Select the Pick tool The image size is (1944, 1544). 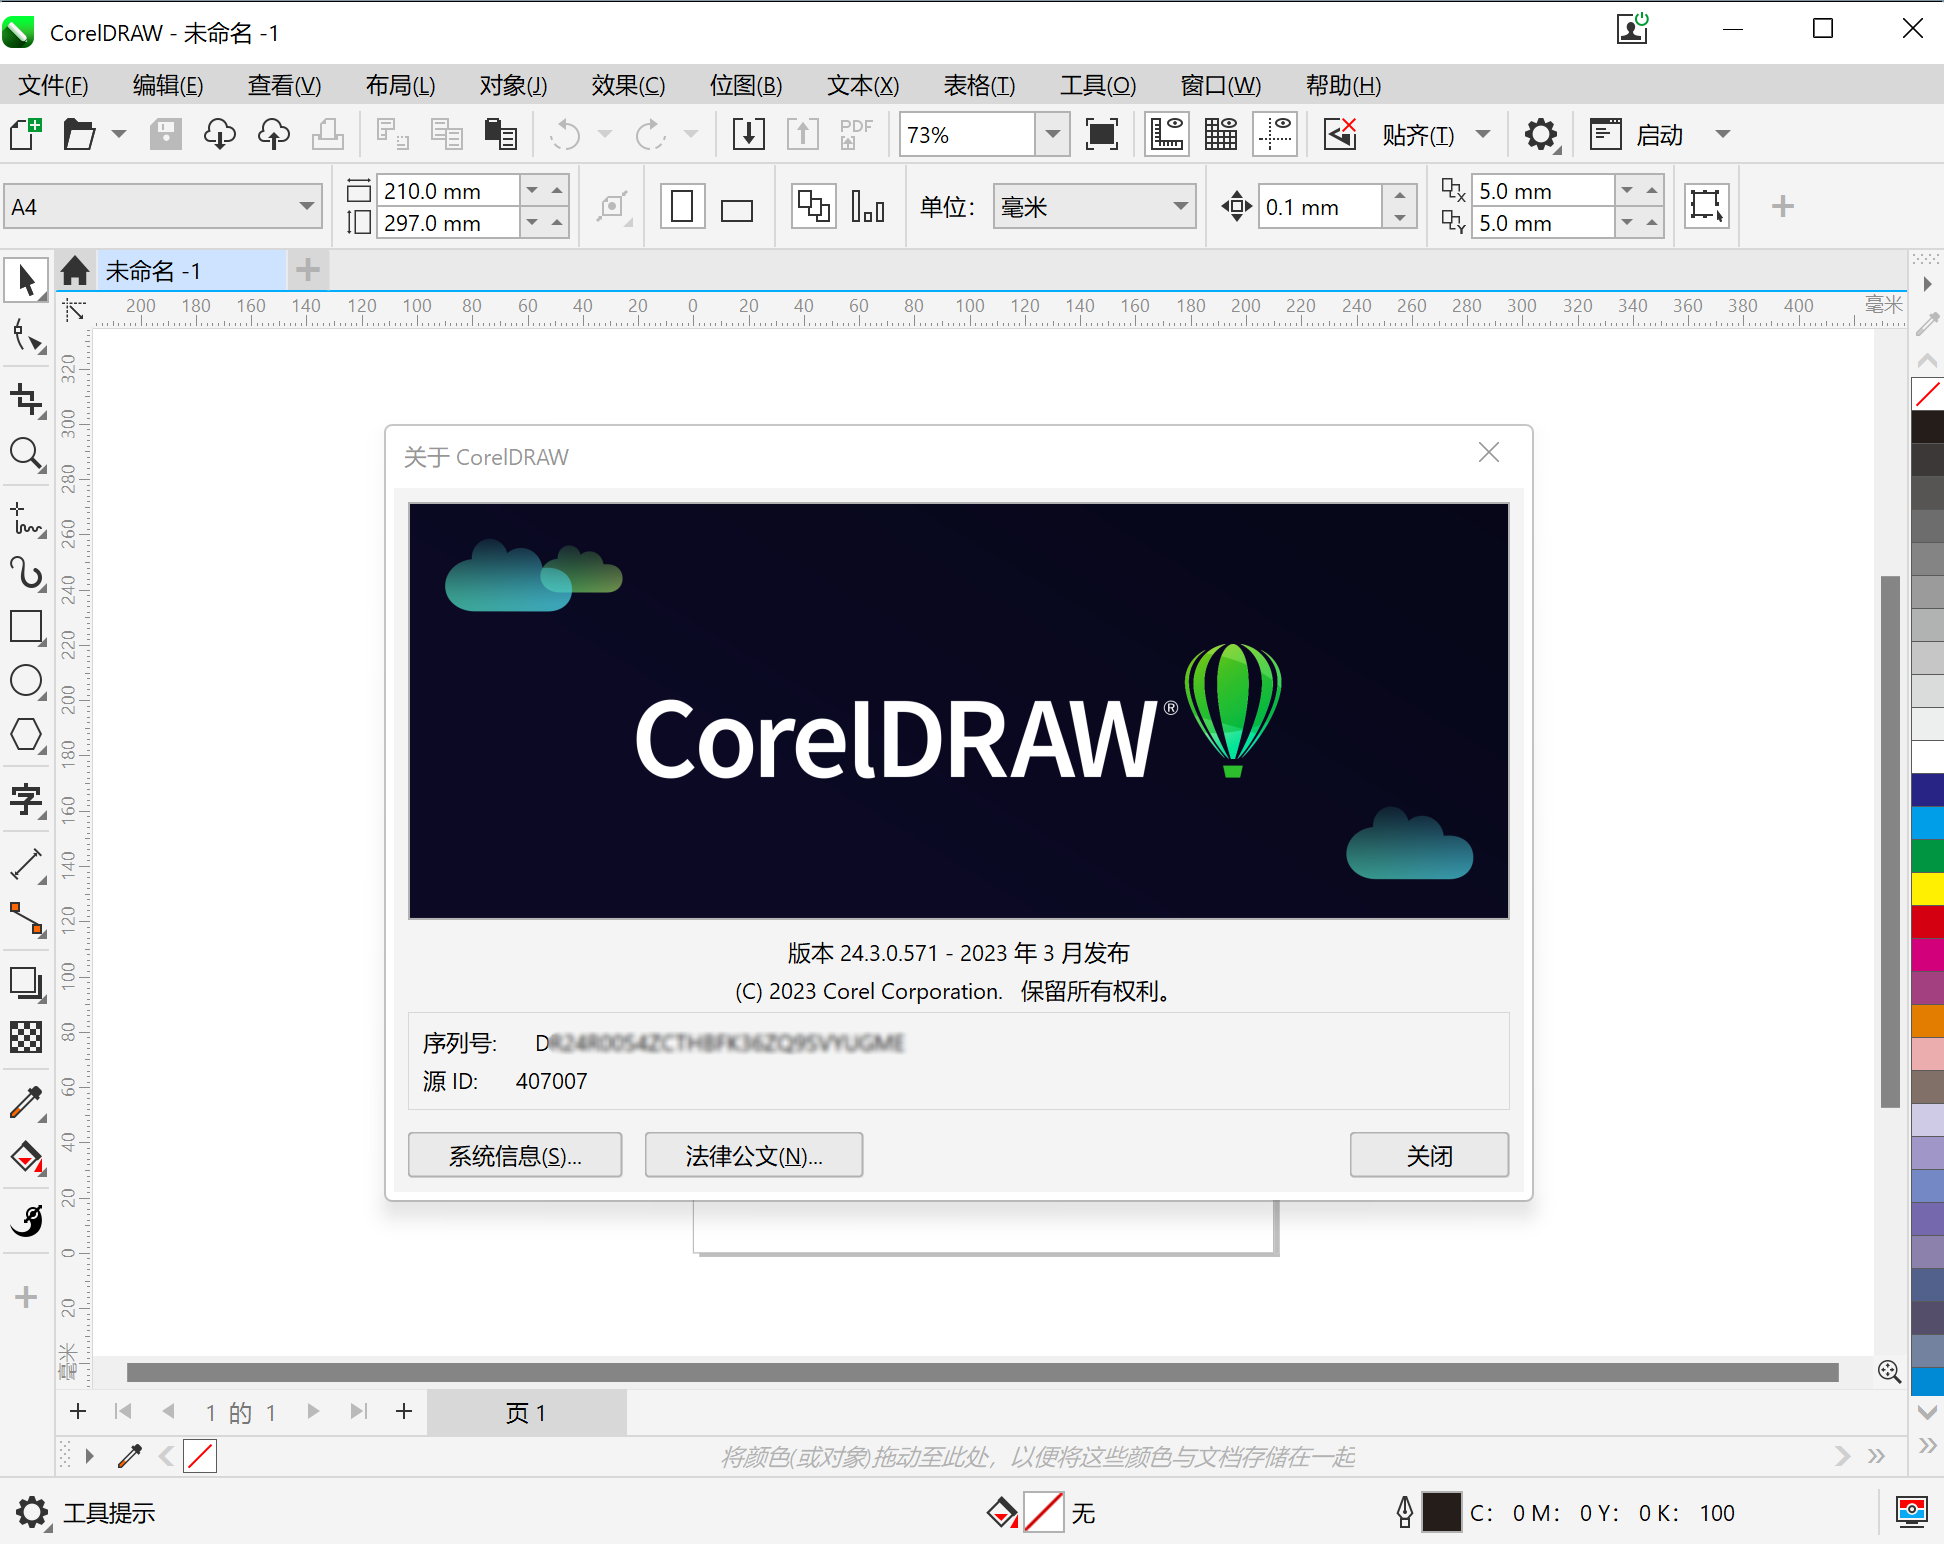pos(27,281)
